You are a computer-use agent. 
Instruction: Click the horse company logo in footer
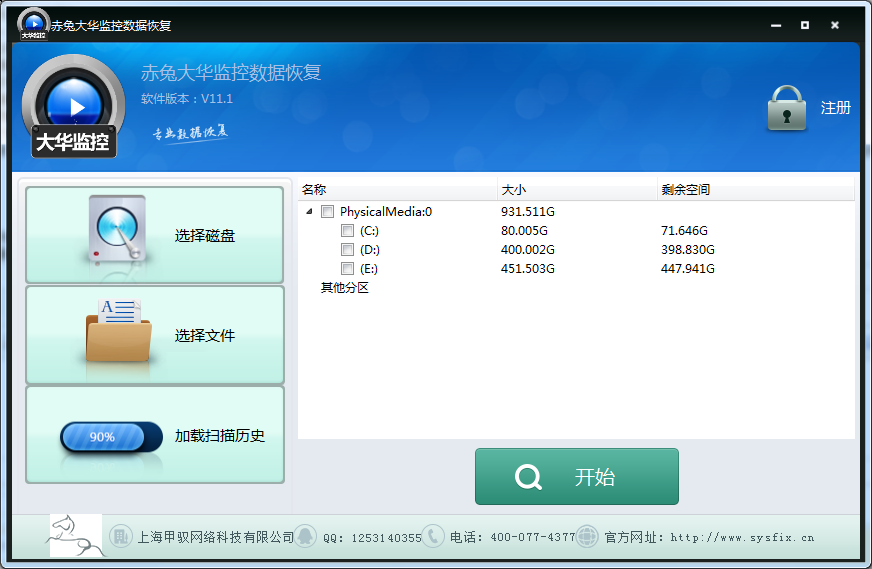click(x=75, y=536)
